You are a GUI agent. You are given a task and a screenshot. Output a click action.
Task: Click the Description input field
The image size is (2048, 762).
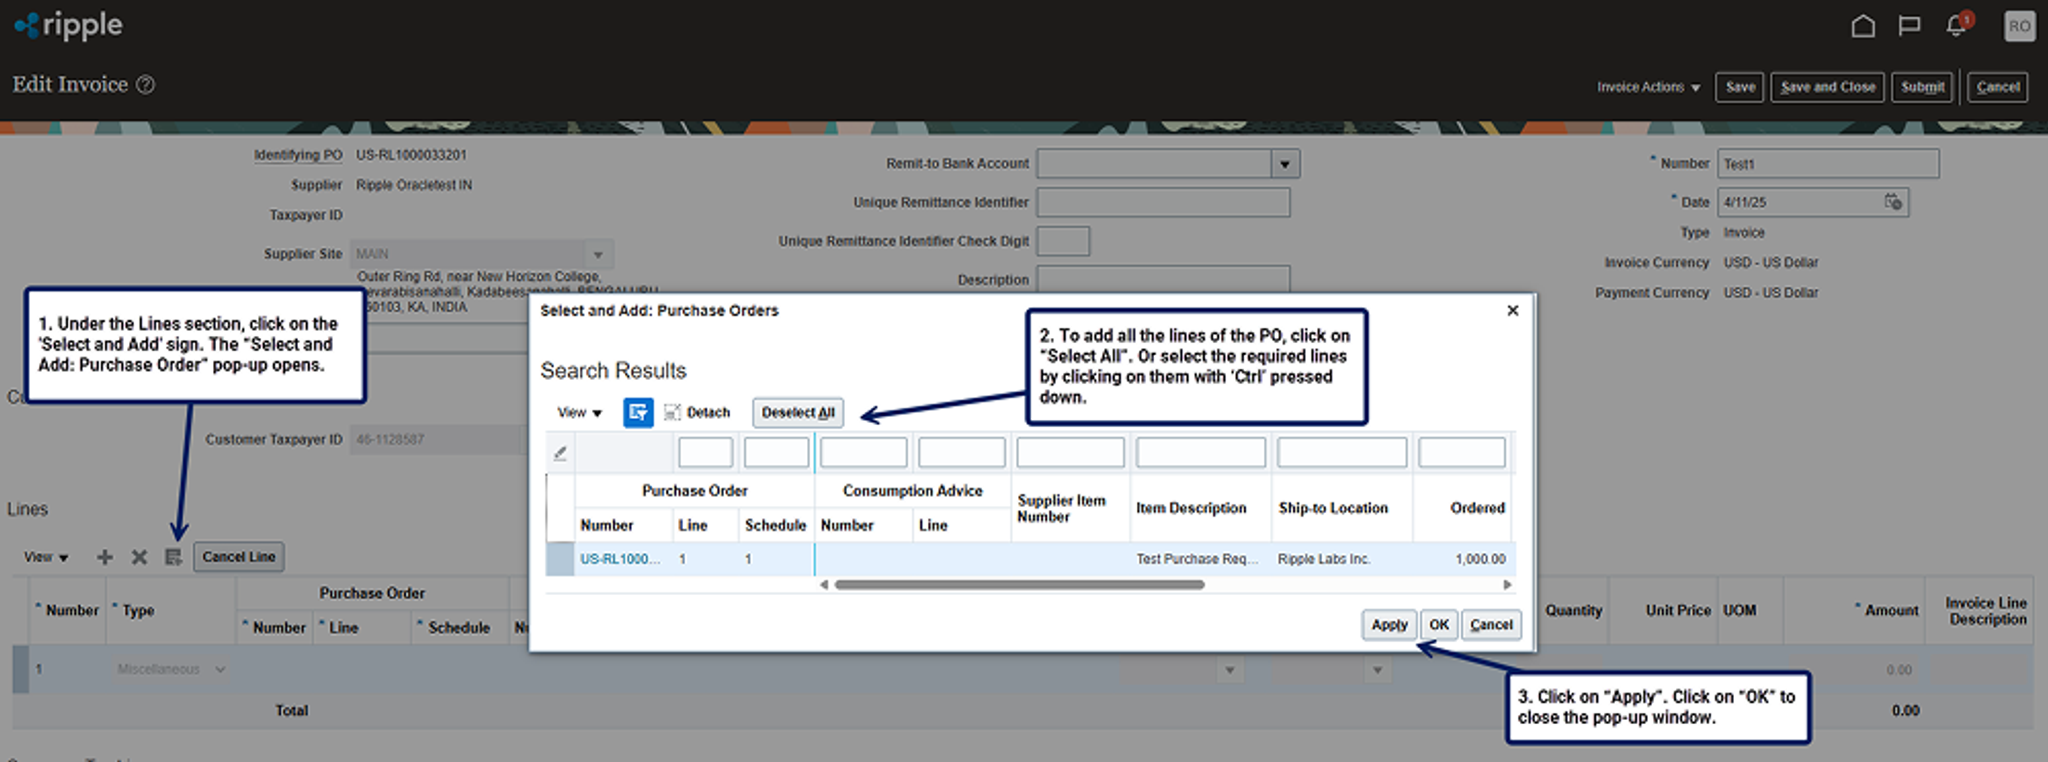pos(1163,279)
